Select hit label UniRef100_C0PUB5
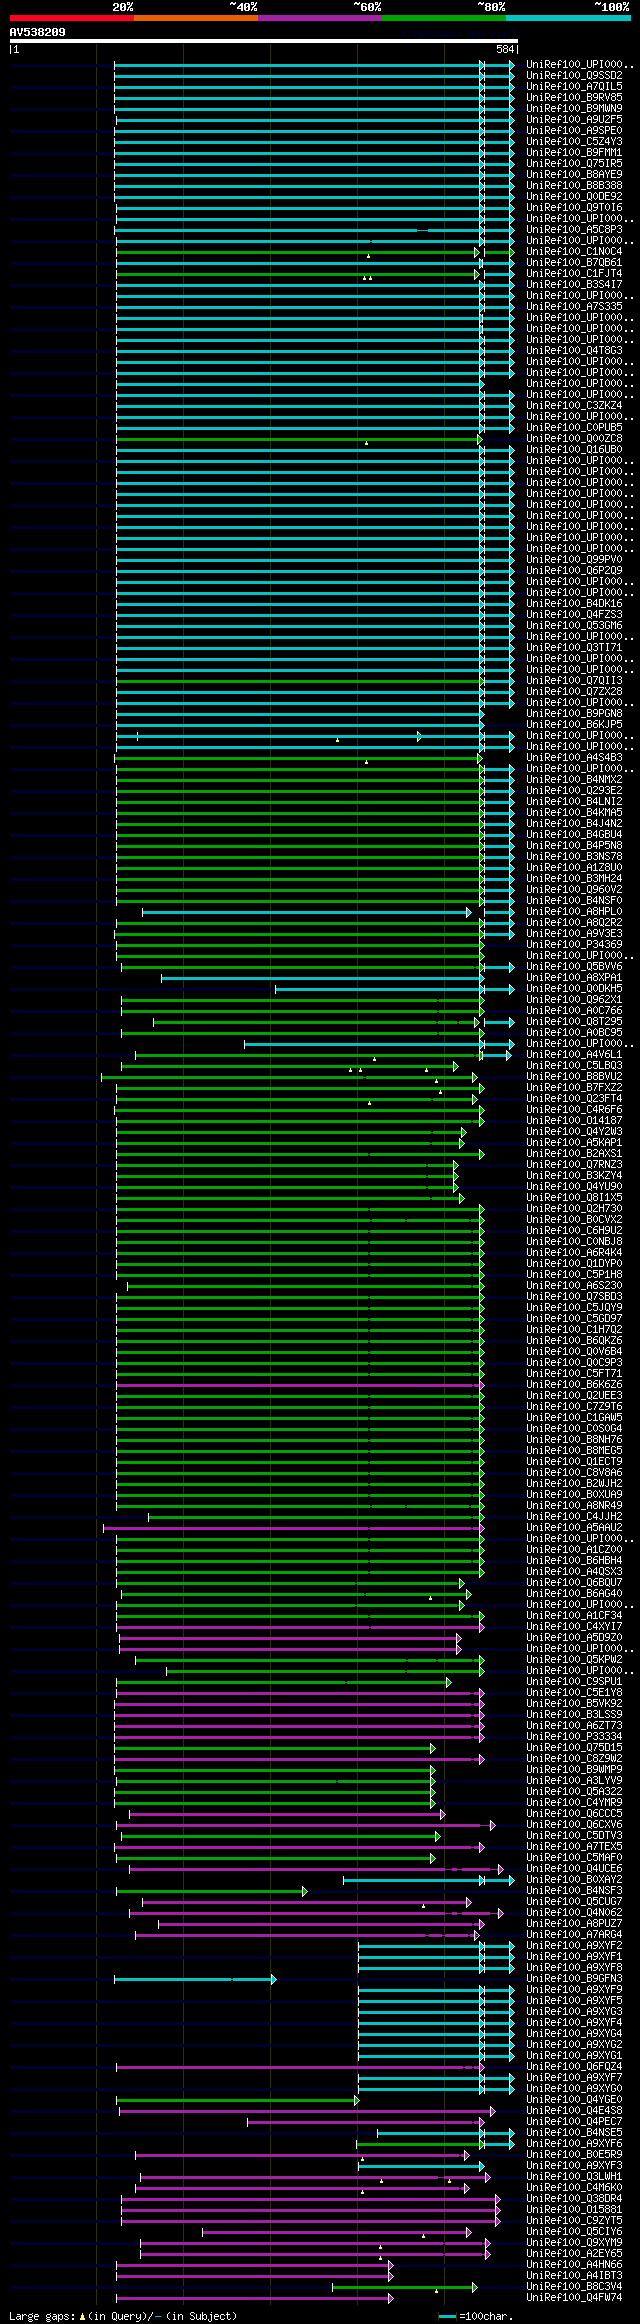 click(x=574, y=427)
